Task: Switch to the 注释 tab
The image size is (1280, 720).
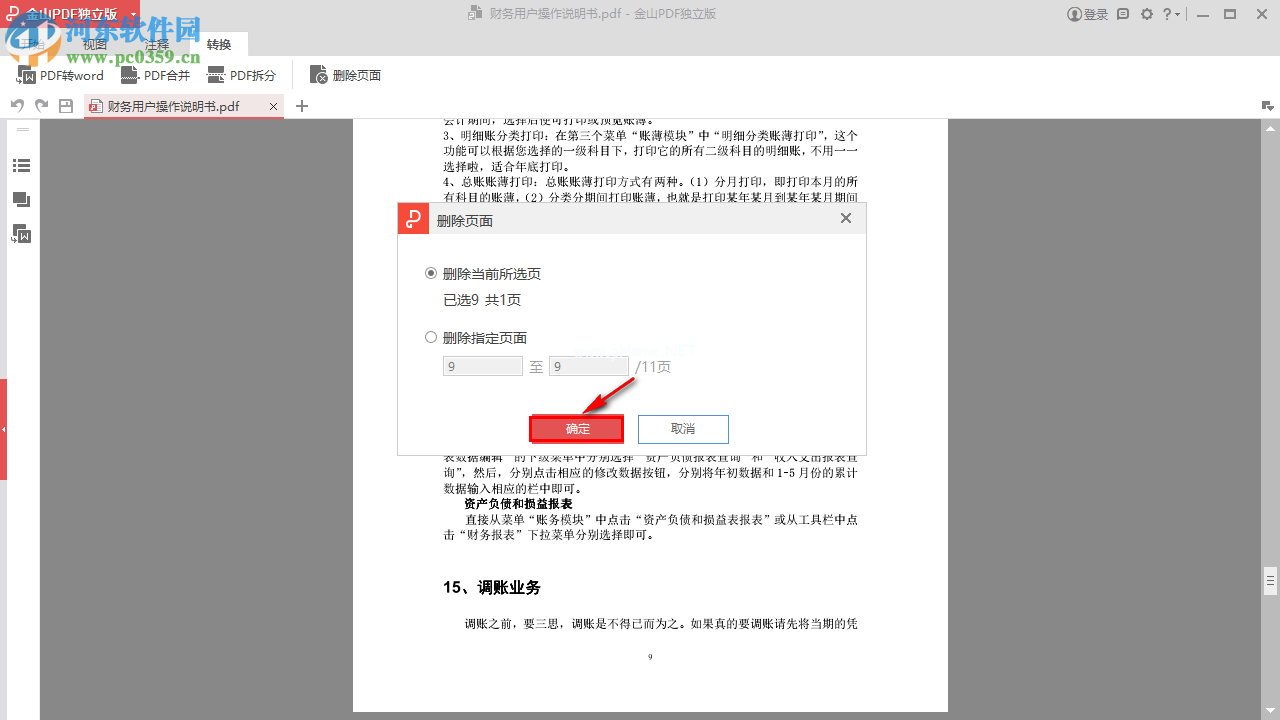Action: coord(157,44)
